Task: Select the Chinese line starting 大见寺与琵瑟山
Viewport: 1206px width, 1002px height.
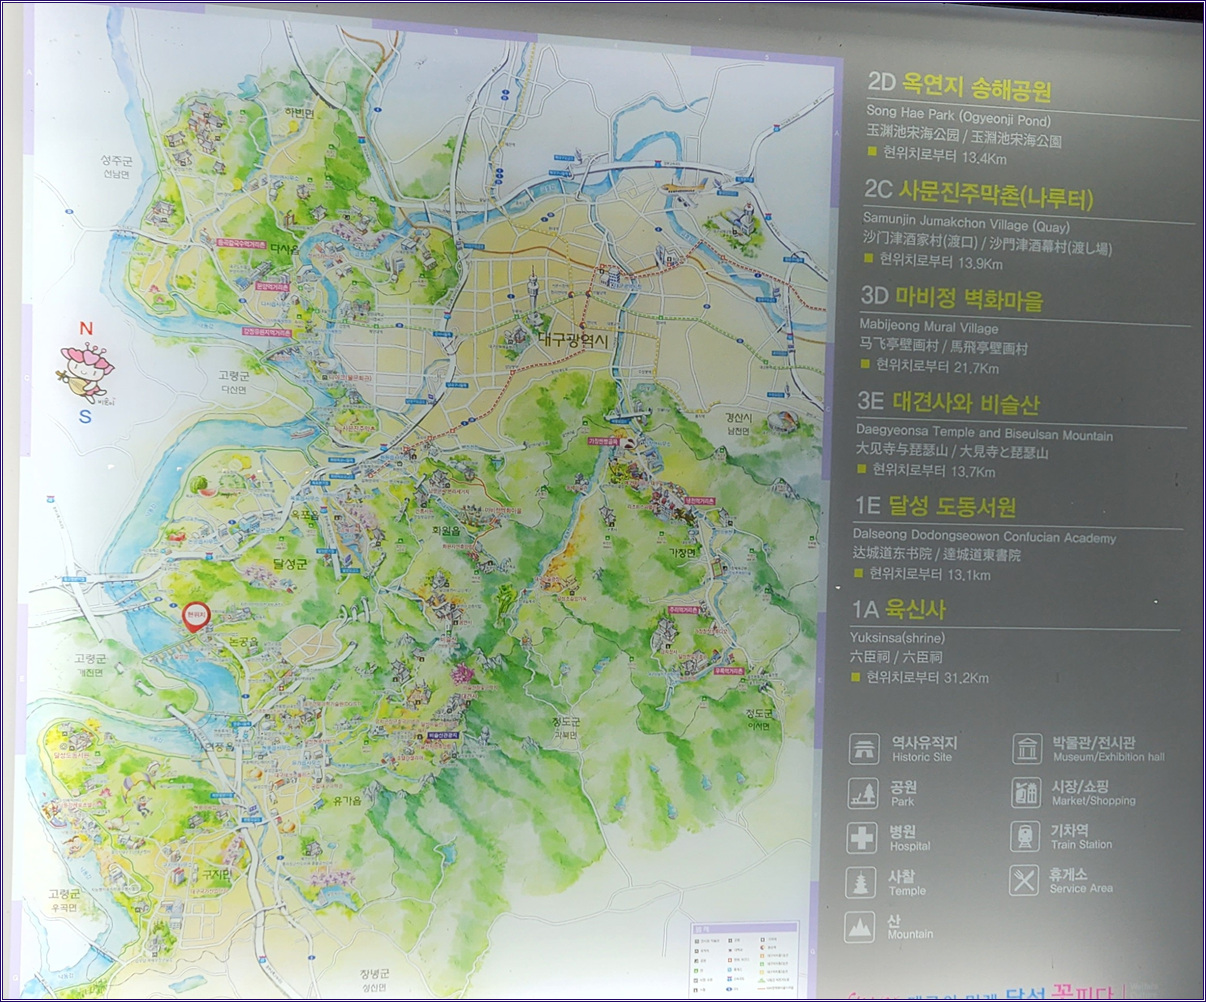Action: 952,452
